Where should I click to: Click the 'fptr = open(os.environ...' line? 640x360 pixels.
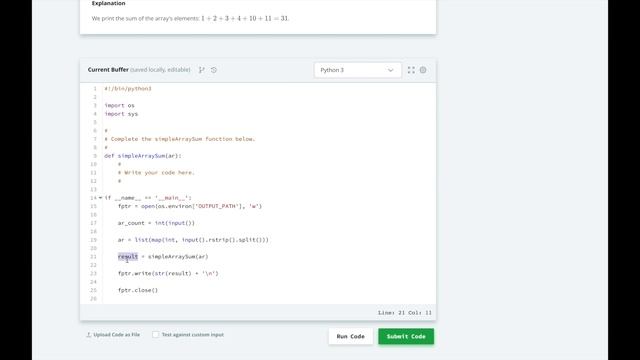click(x=190, y=206)
